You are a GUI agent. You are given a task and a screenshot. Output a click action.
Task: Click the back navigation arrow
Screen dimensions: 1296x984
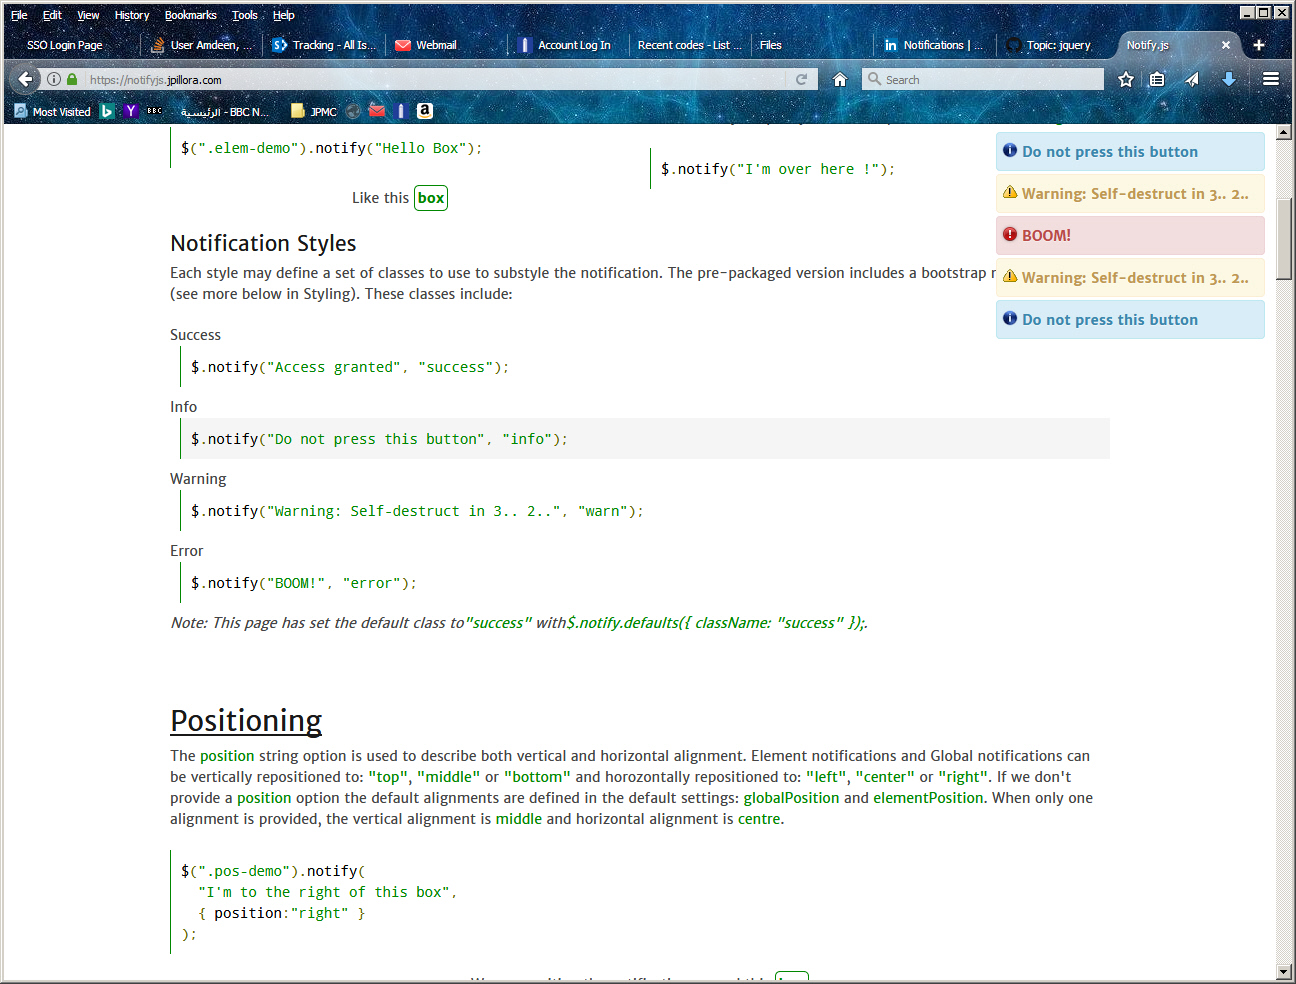tap(26, 79)
